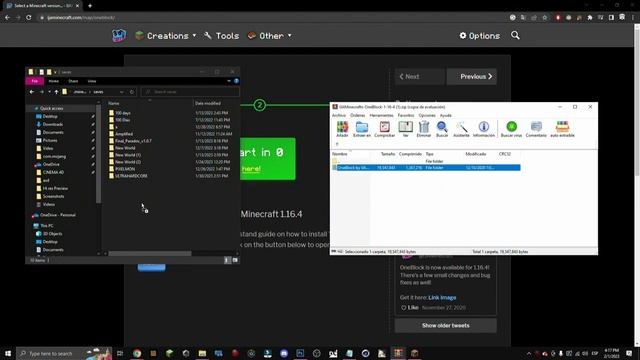This screenshot has width=640, height=360.
Task: Open the Tools menu on the website
Action: tap(222, 36)
